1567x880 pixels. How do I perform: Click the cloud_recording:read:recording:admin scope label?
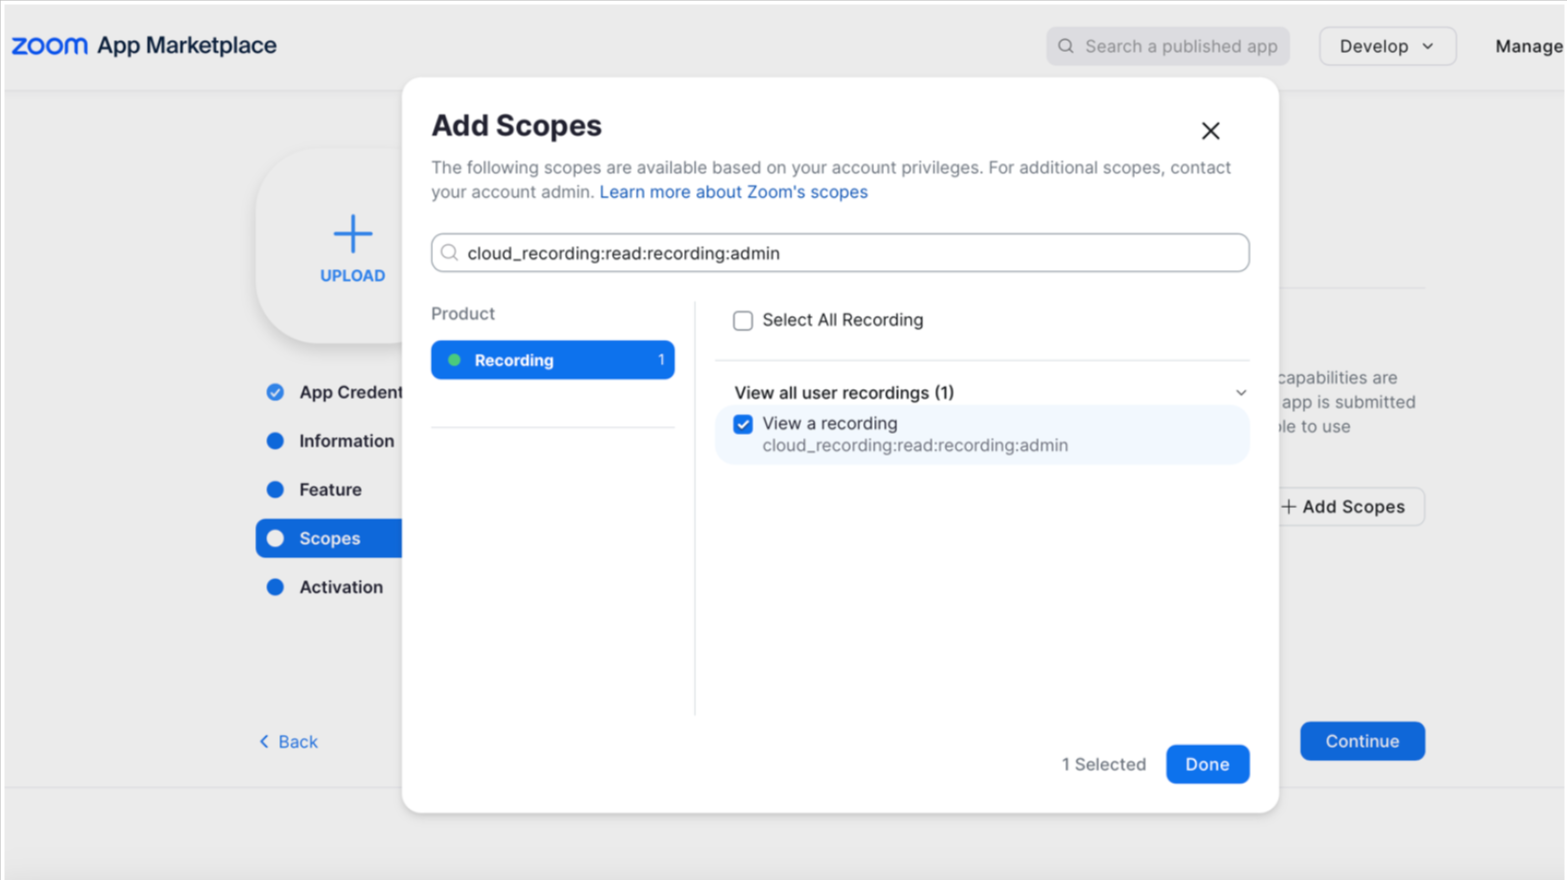(x=915, y=446)
